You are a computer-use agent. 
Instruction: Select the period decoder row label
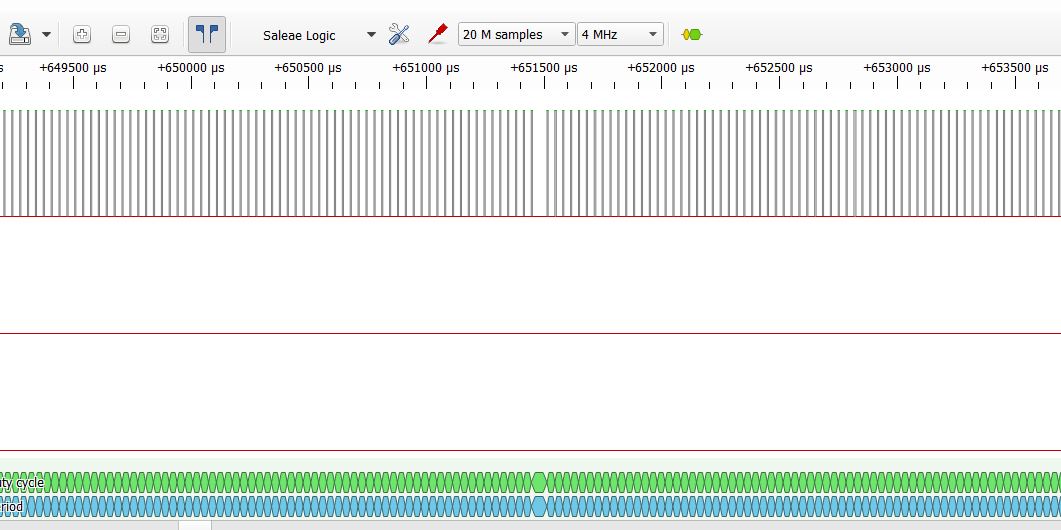pos(12,506)
